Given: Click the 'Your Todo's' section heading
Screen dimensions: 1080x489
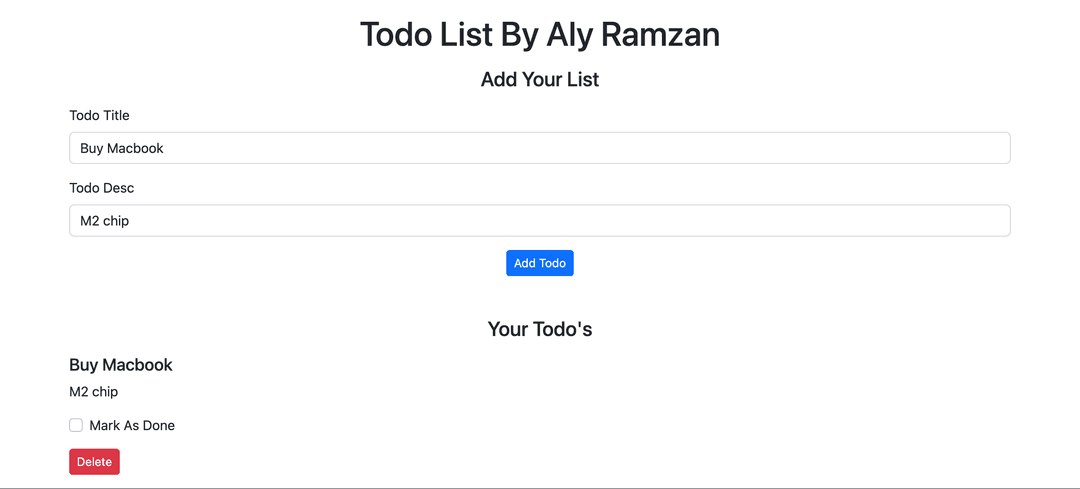Looking at the screenshot, I should (x=540, y=329).
